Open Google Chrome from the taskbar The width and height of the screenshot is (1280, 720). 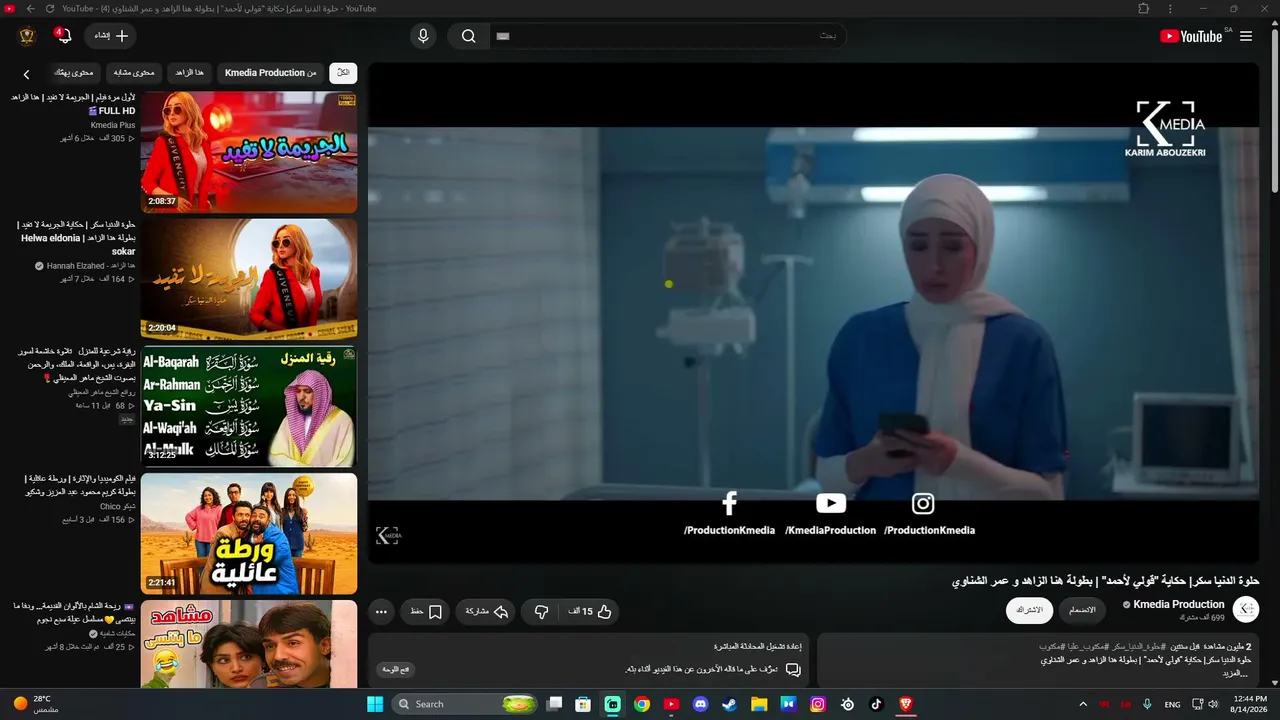(642, 704)
